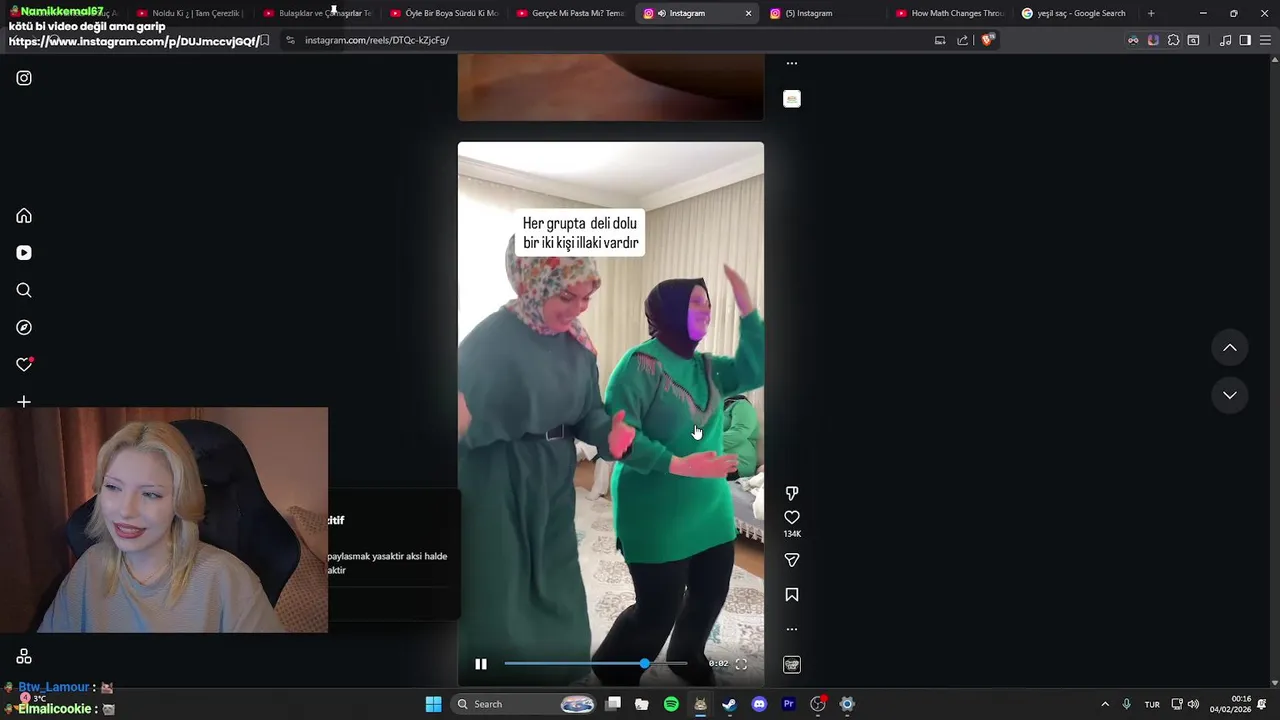Go to next reel with down arrow

tap(1230, 395)
